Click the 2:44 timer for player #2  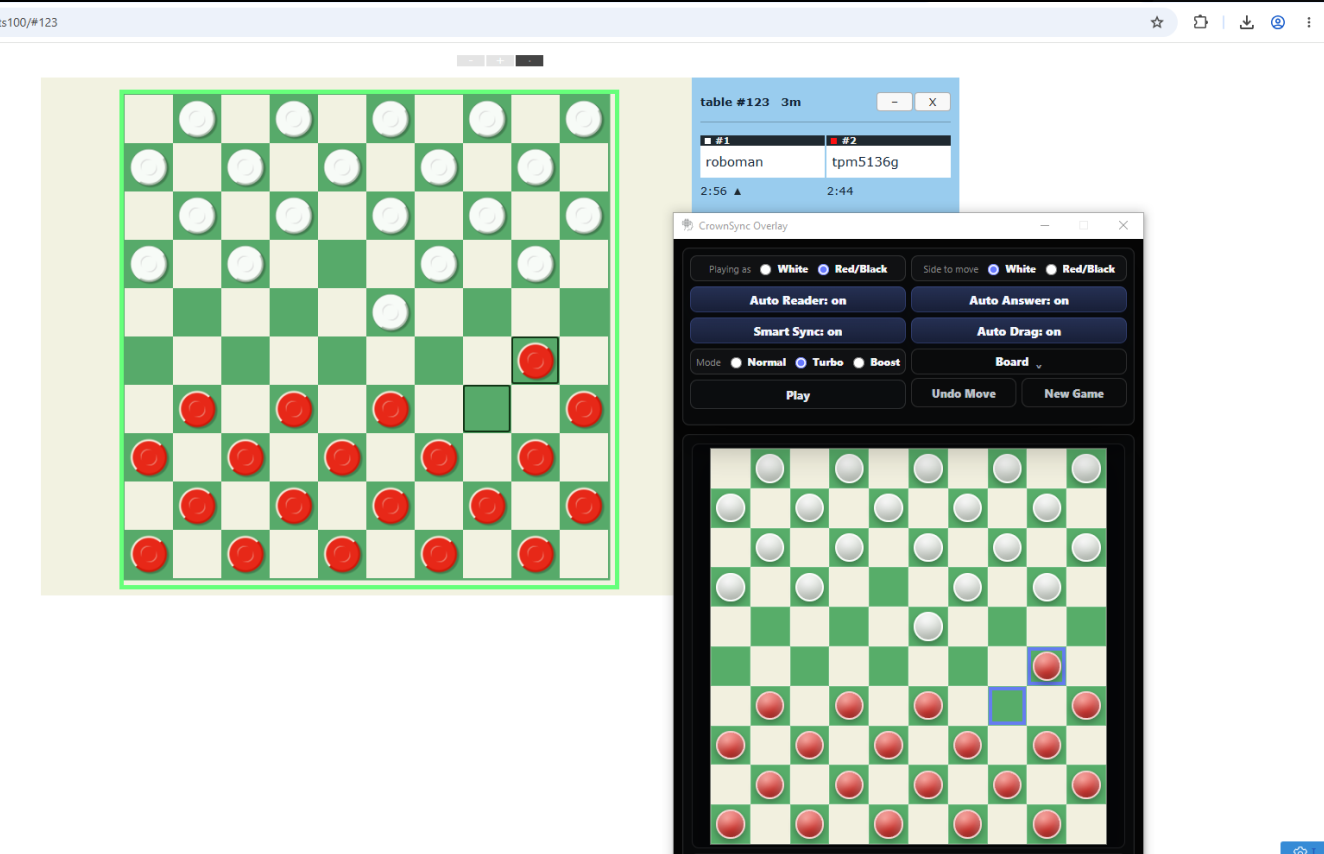[x=840, y=191]
